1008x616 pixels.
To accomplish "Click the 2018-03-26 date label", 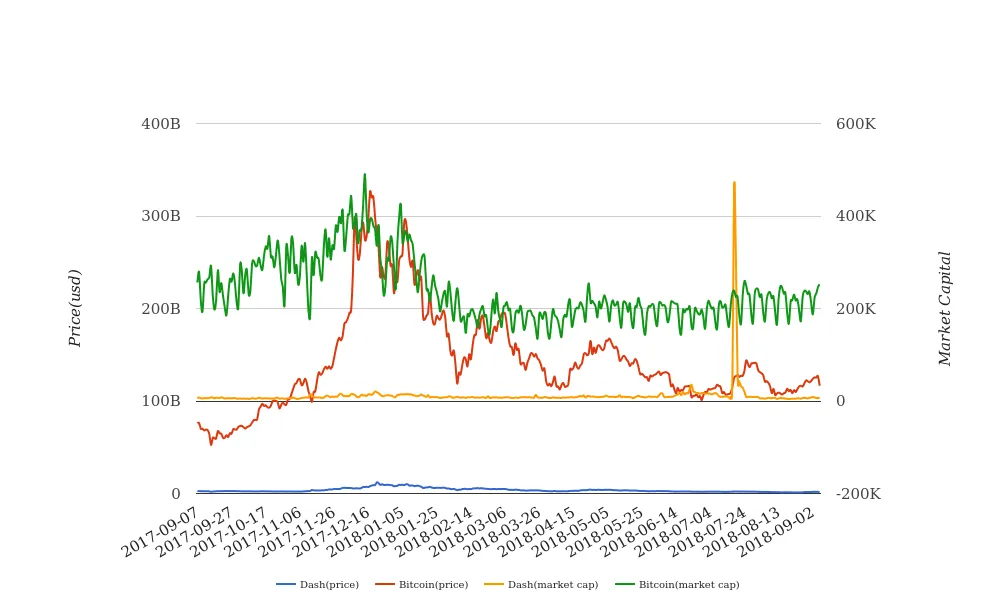I will coord(501,532).
